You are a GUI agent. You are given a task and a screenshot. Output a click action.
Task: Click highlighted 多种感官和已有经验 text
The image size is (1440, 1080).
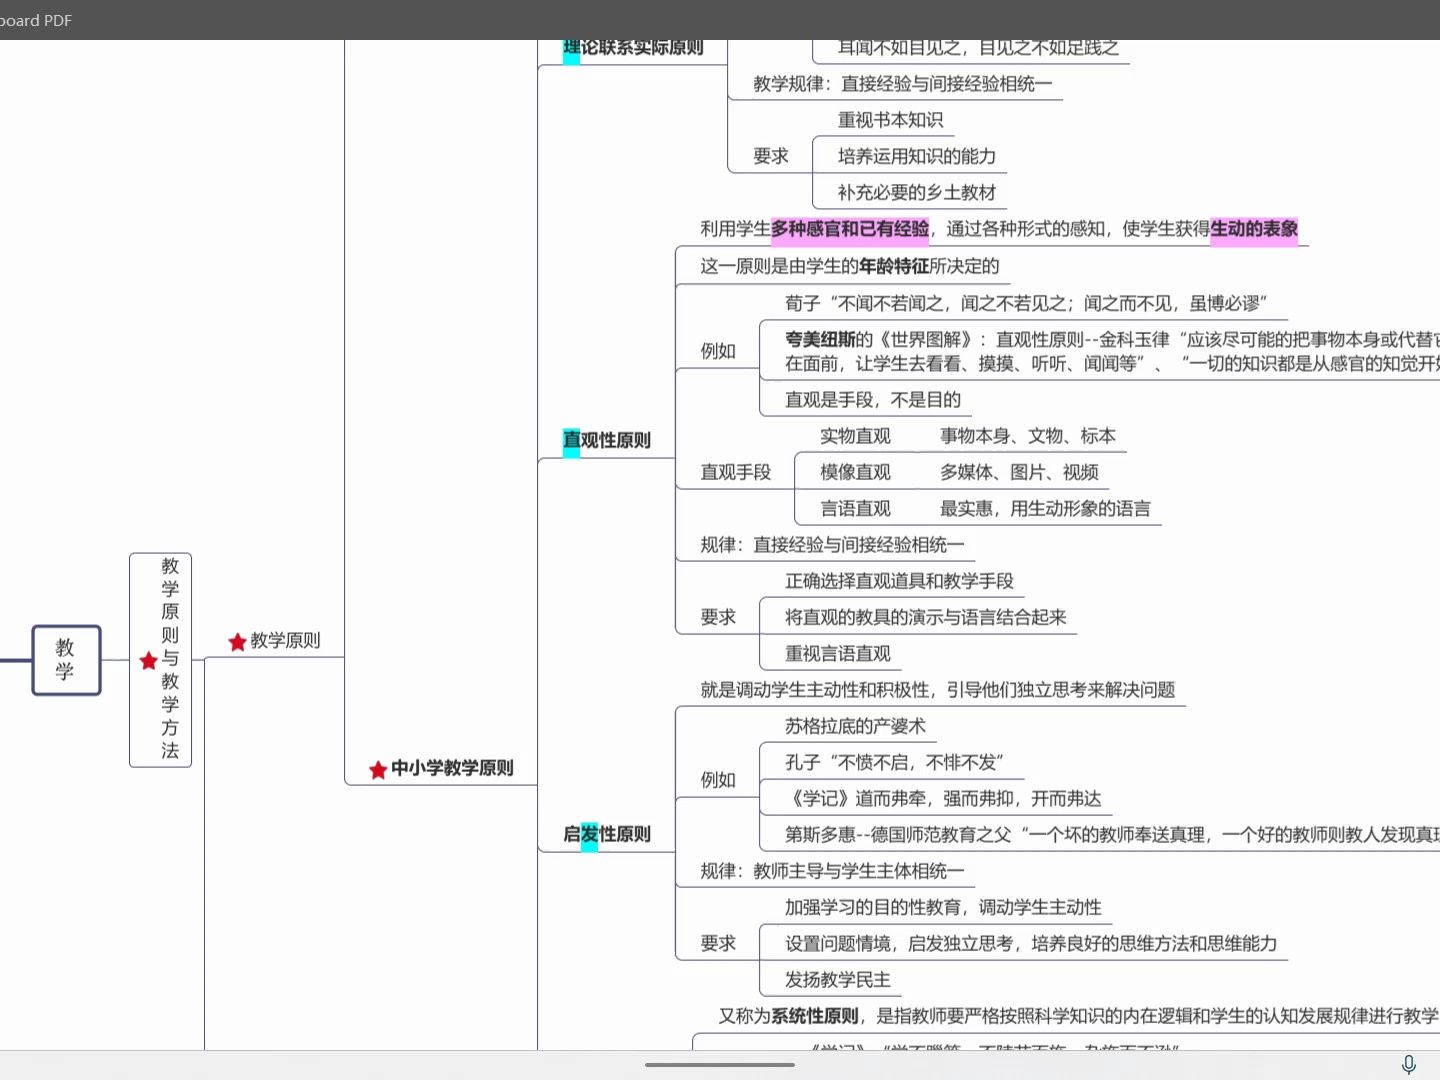click(x=850, y=229)
